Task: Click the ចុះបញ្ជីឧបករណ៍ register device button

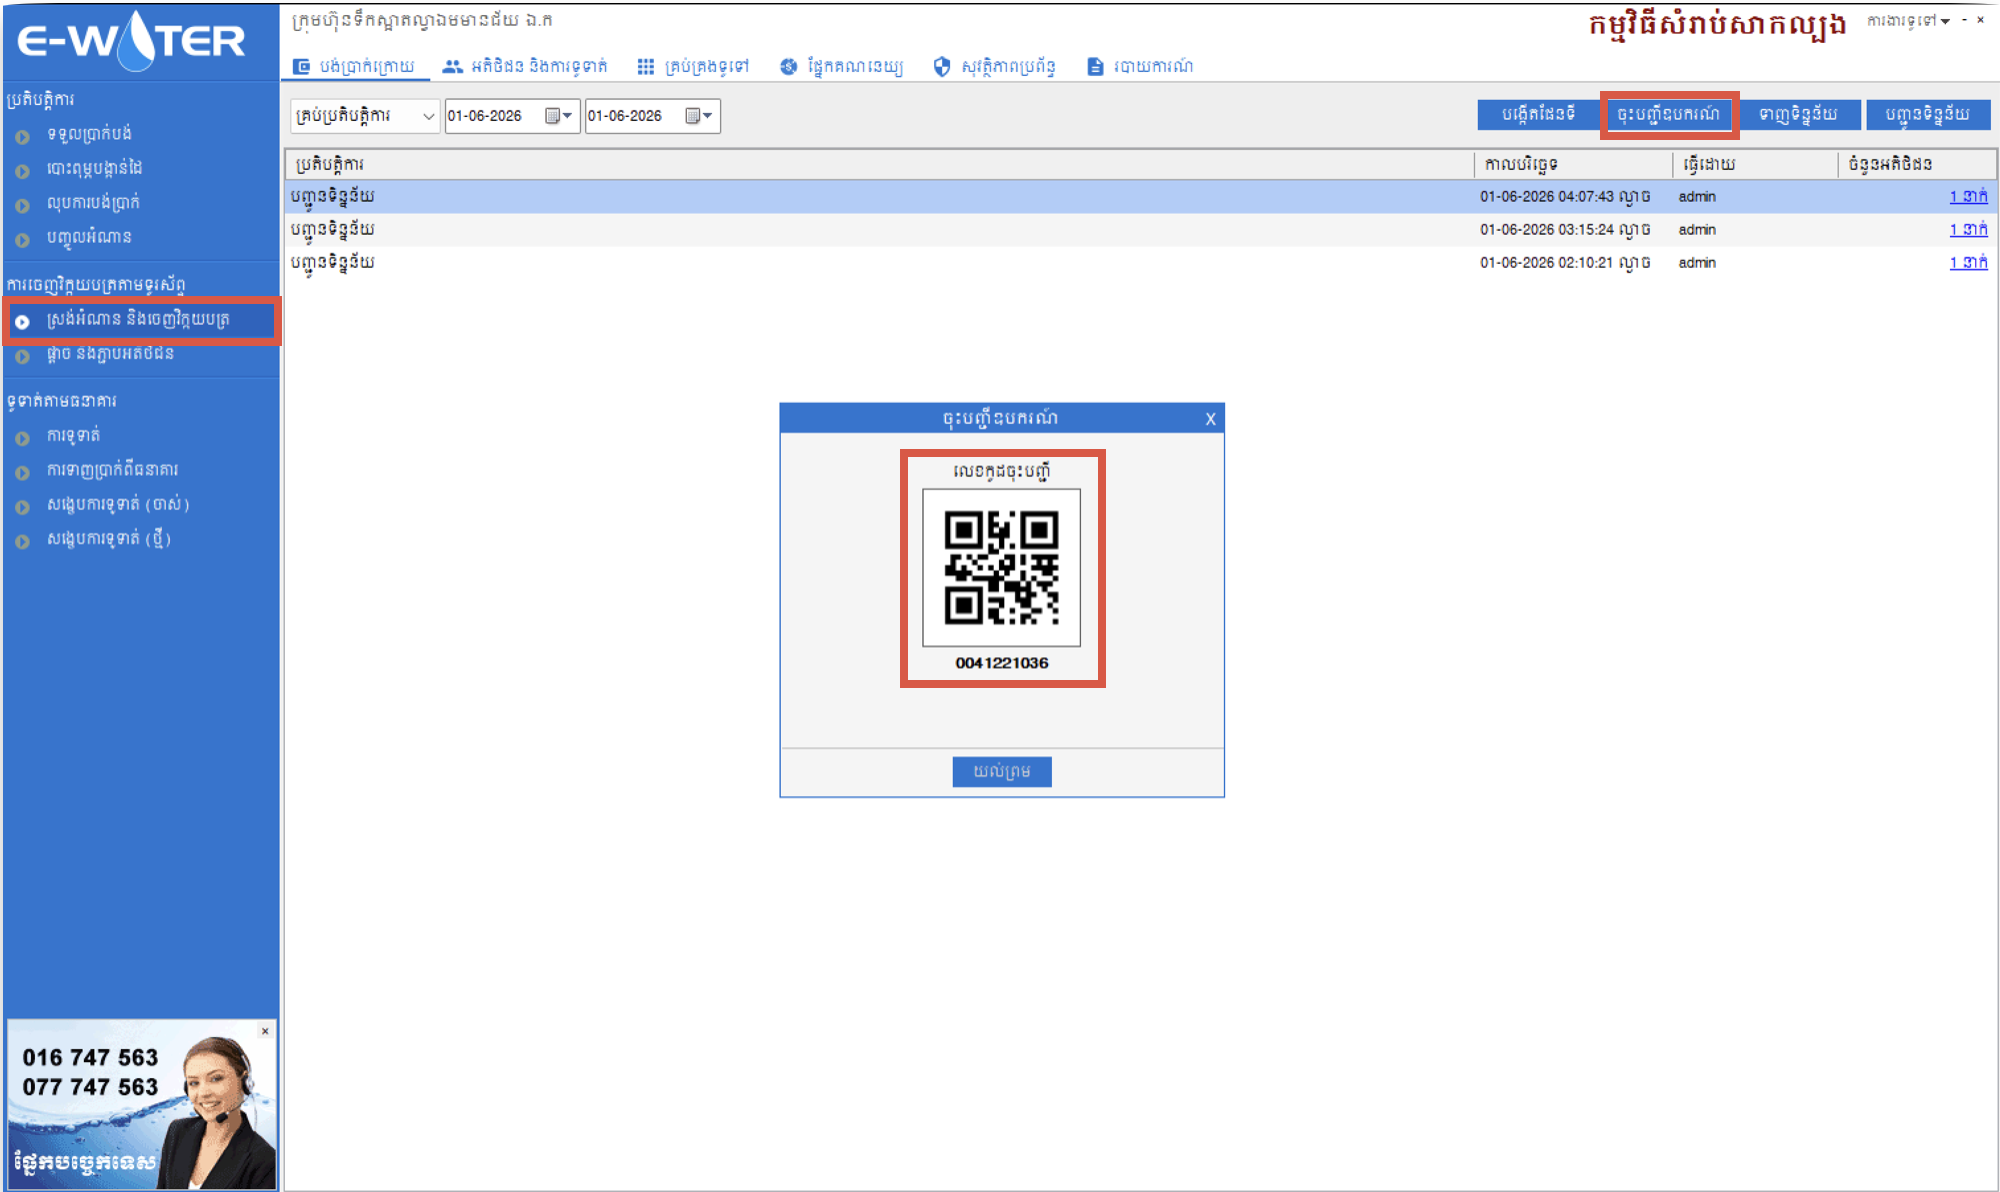Action: click(1669, 114)
